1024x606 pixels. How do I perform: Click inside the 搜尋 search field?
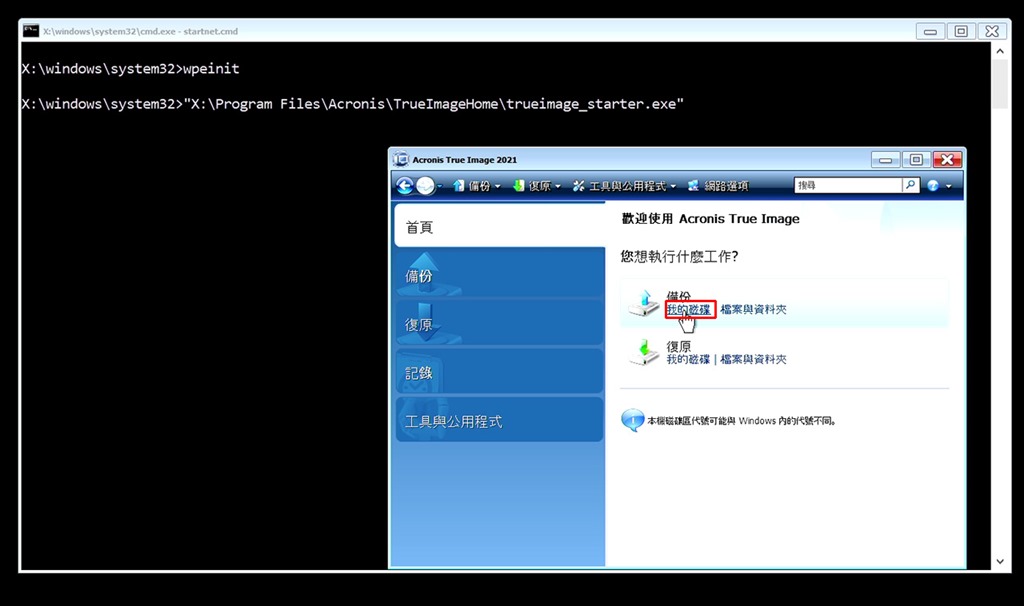pyautogui.click(x=846, y=186)
